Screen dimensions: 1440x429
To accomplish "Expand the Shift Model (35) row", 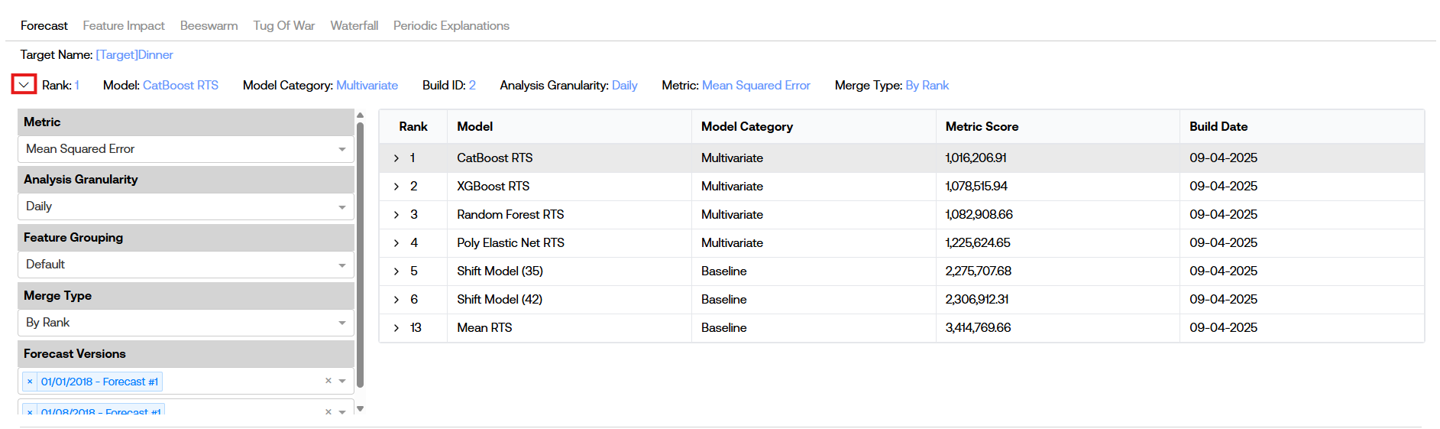I will click(397, 271).
